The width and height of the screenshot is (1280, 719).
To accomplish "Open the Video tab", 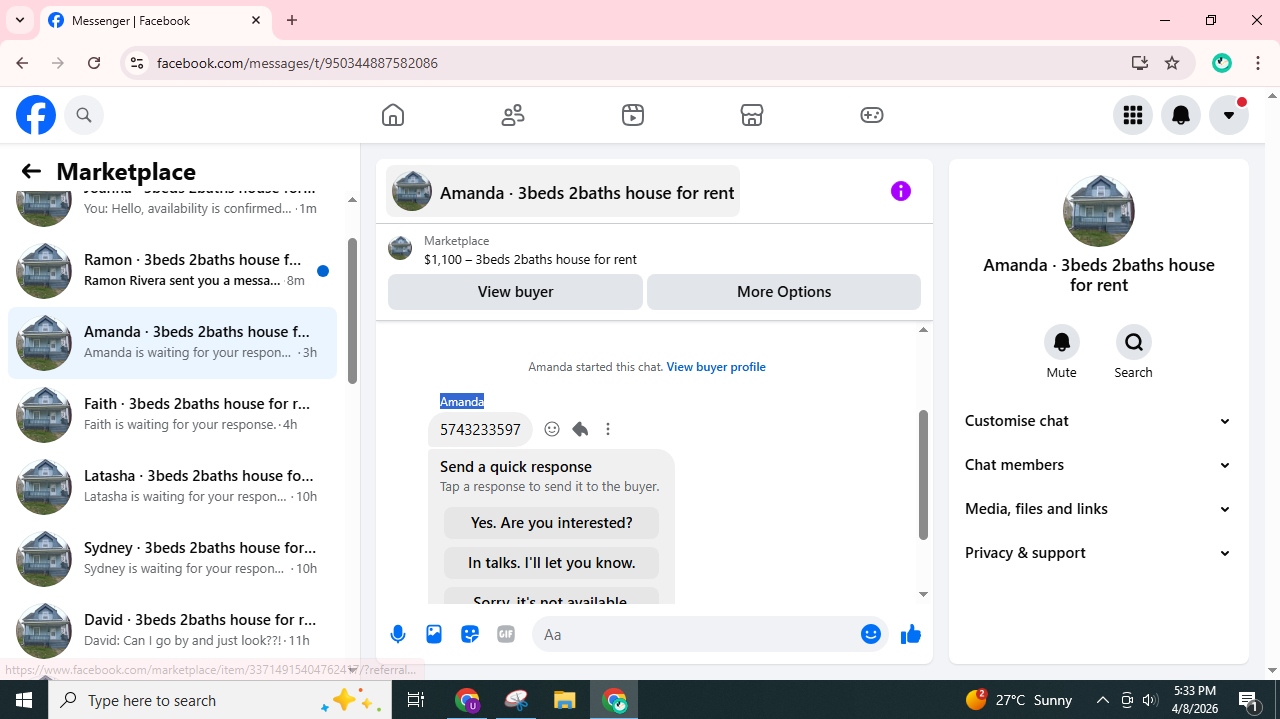I will click(x=633, y=115).
